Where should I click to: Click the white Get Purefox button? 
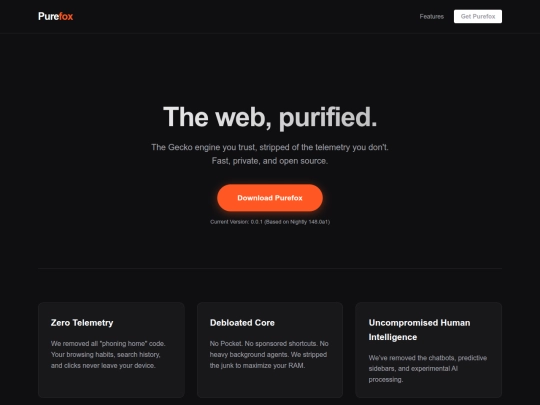click(478, 17)
